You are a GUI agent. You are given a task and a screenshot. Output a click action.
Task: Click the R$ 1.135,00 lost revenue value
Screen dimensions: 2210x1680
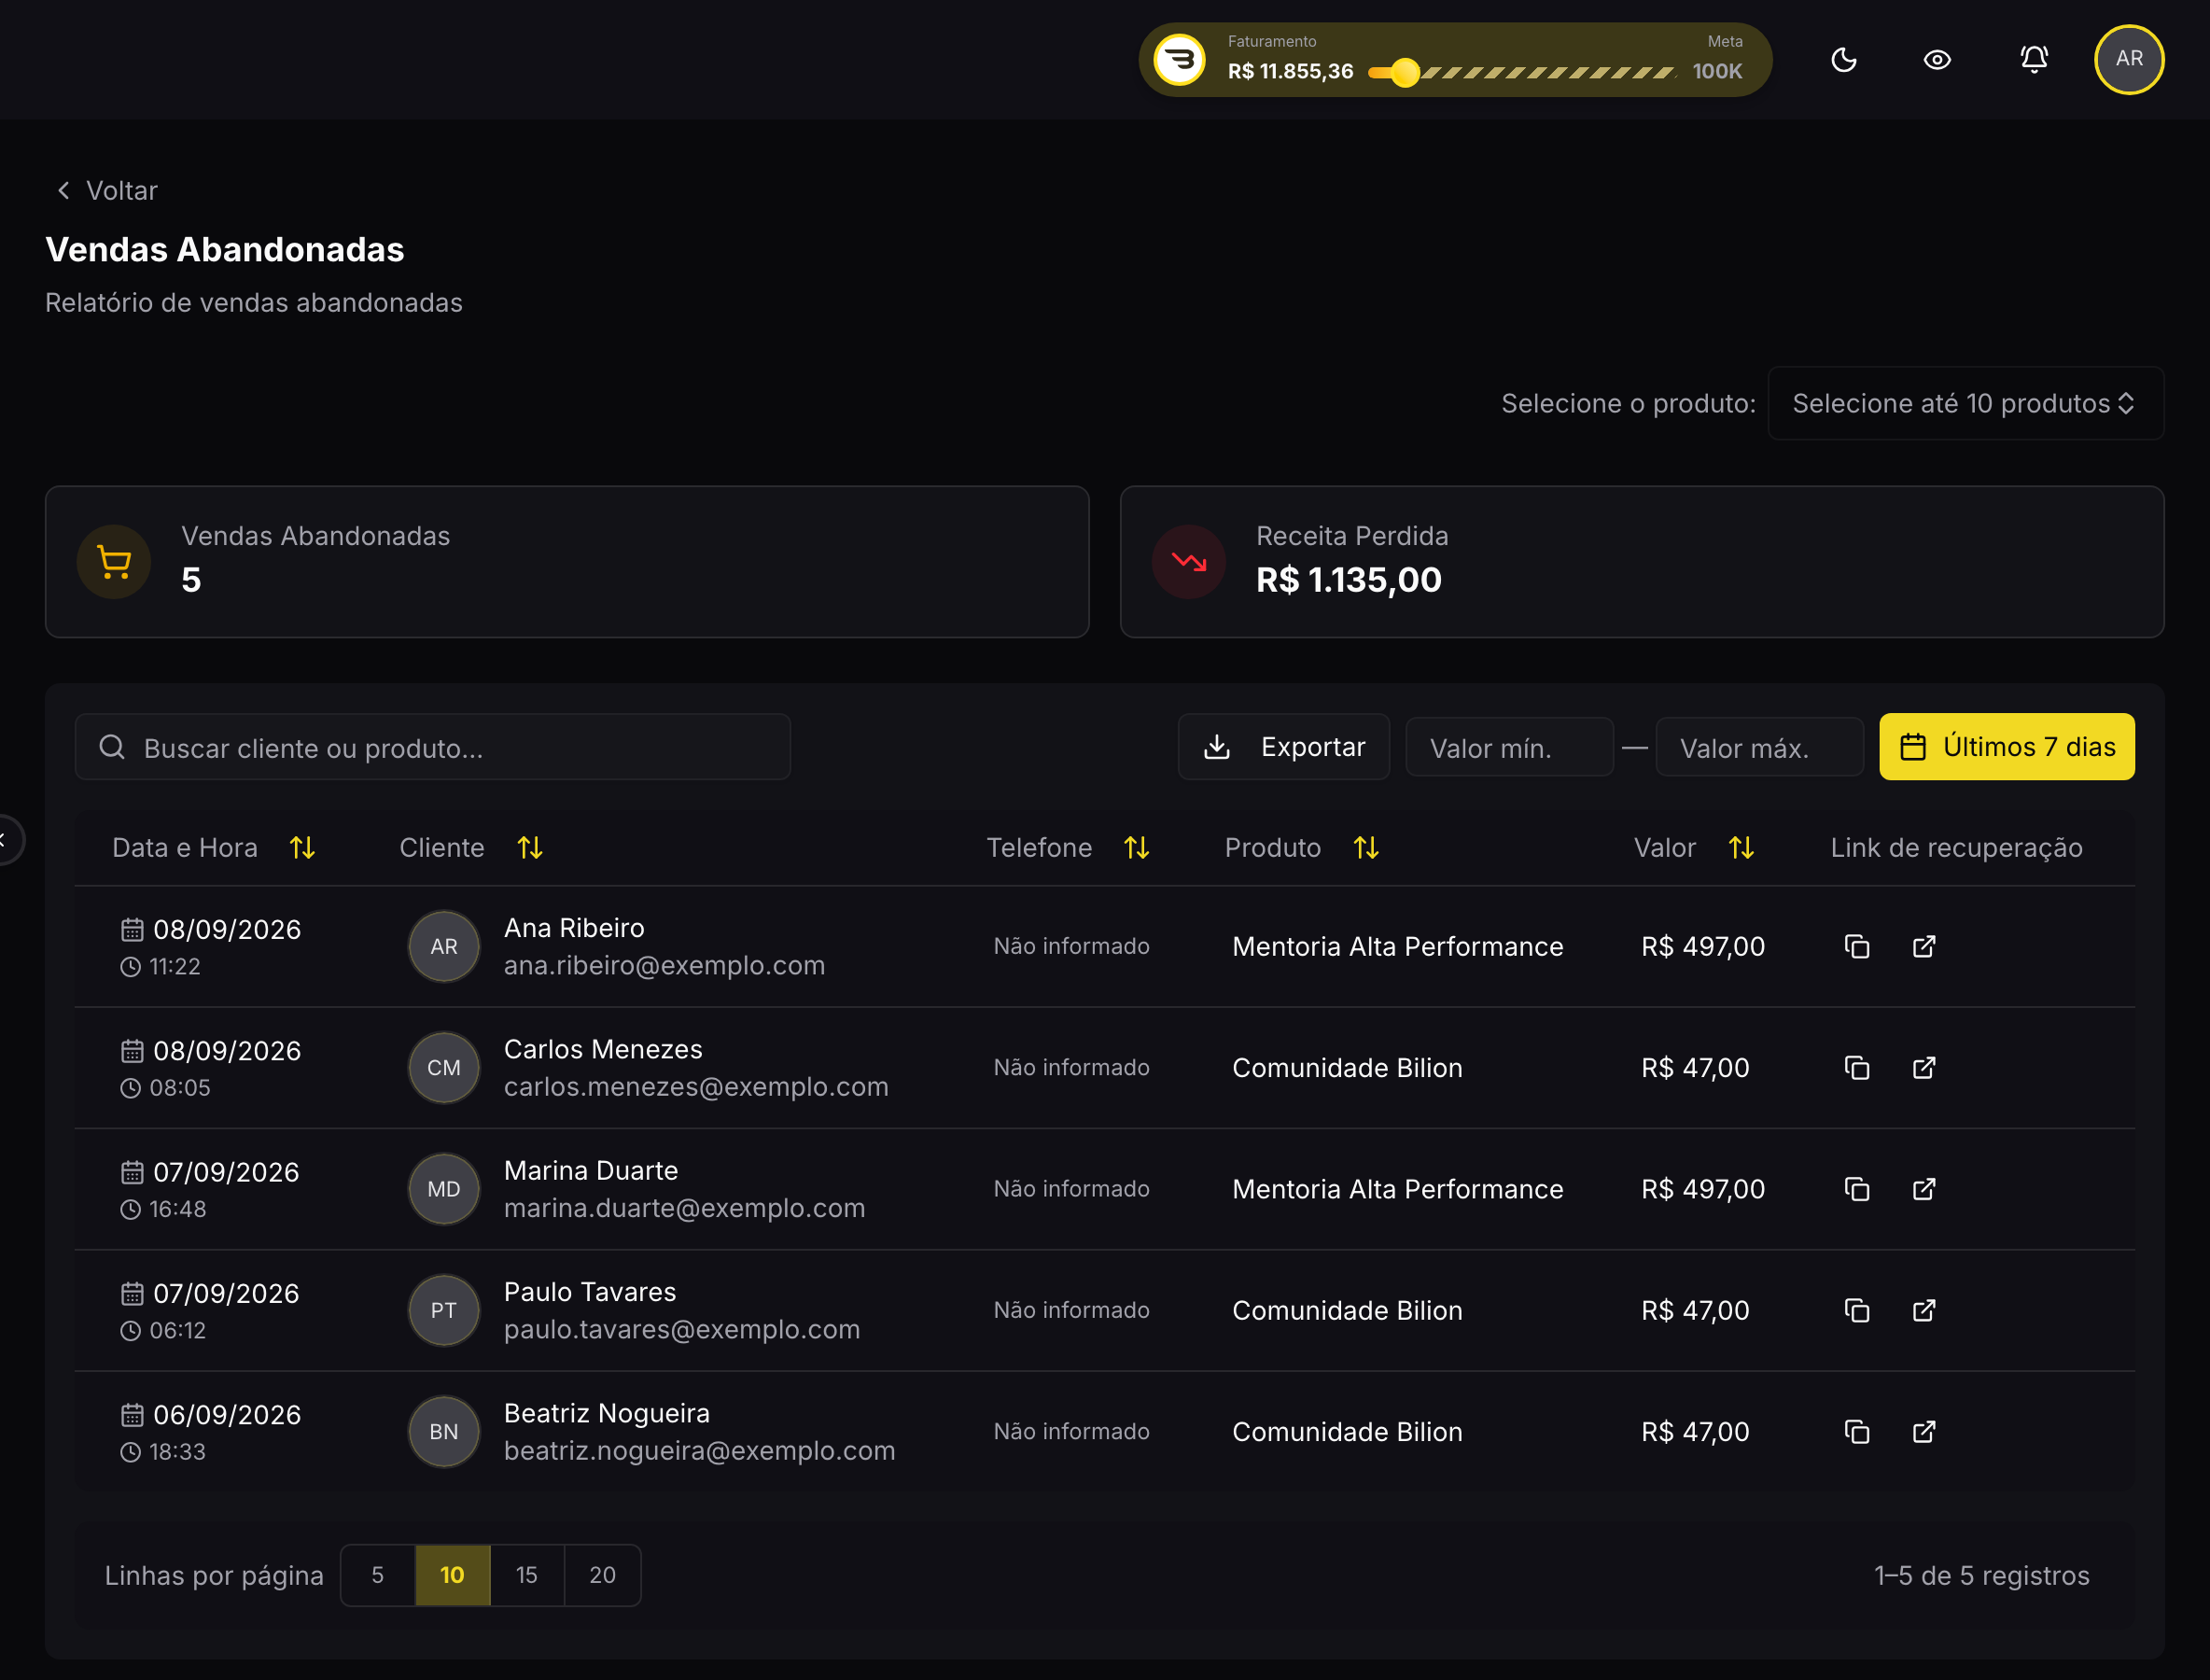click(1348, 580)
